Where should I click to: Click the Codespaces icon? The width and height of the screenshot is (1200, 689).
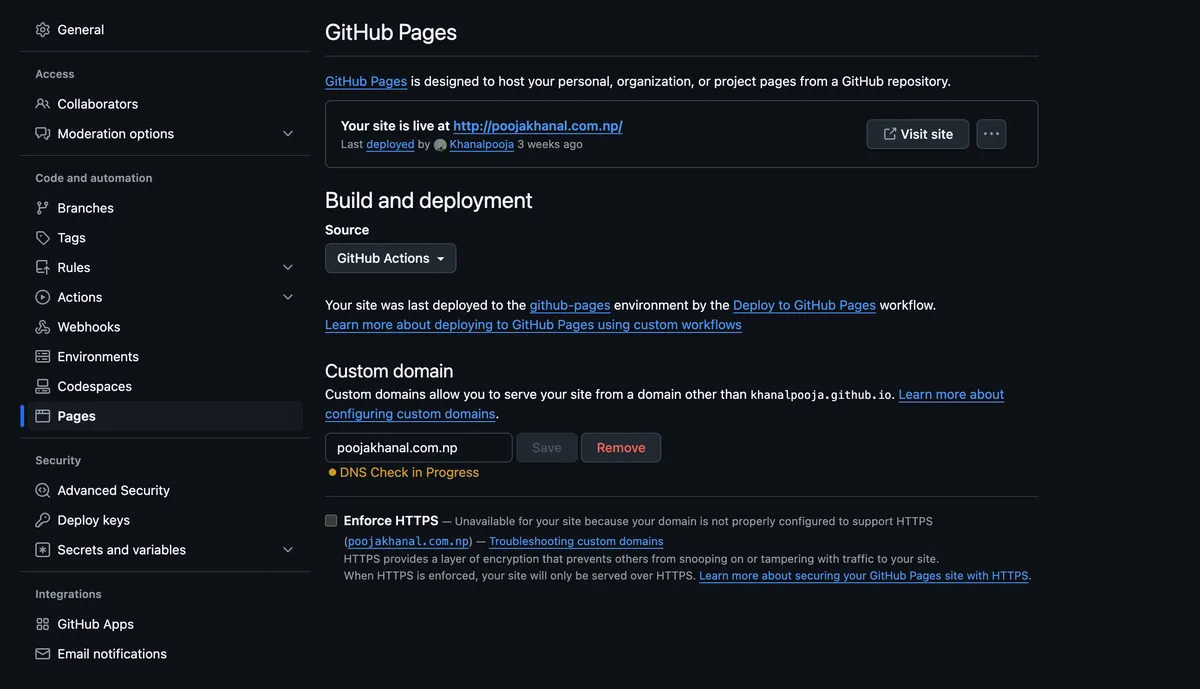pyautogui.click(x=42, y=386)
